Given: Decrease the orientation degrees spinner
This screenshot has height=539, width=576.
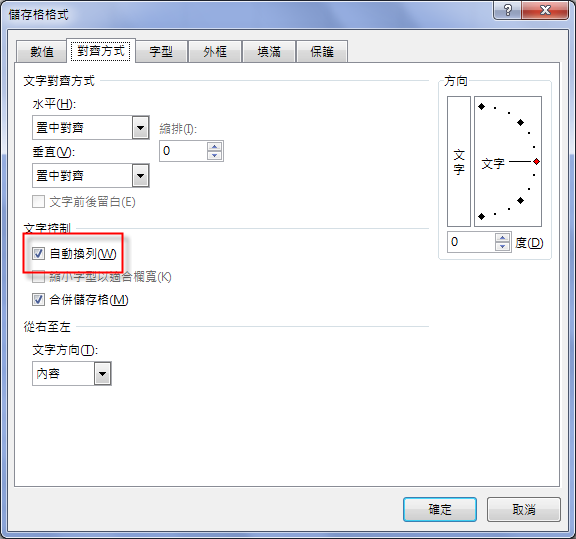Looking at the screenshot, I should 502,247.
